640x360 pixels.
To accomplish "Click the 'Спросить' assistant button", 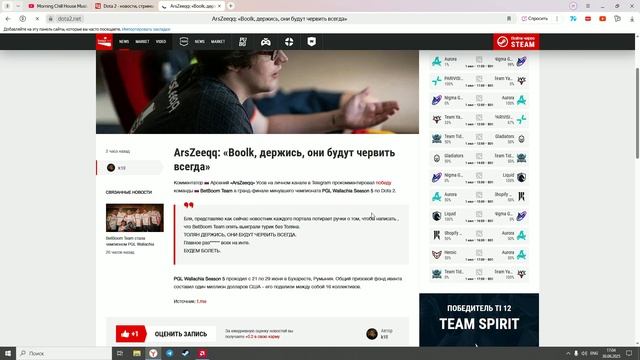I will coord(534,19).
